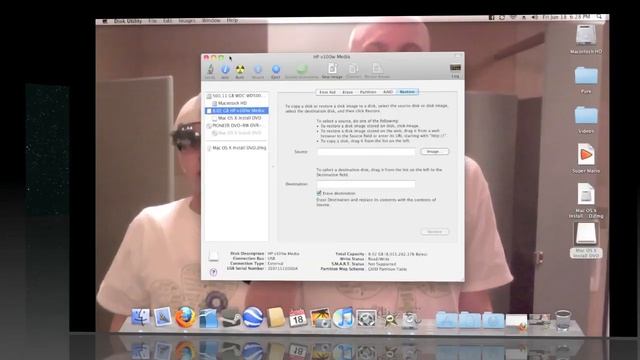The width and height of the screenshot is (640, 360).
Task: Open the Trash in the Dock
Action: (563, 320)
